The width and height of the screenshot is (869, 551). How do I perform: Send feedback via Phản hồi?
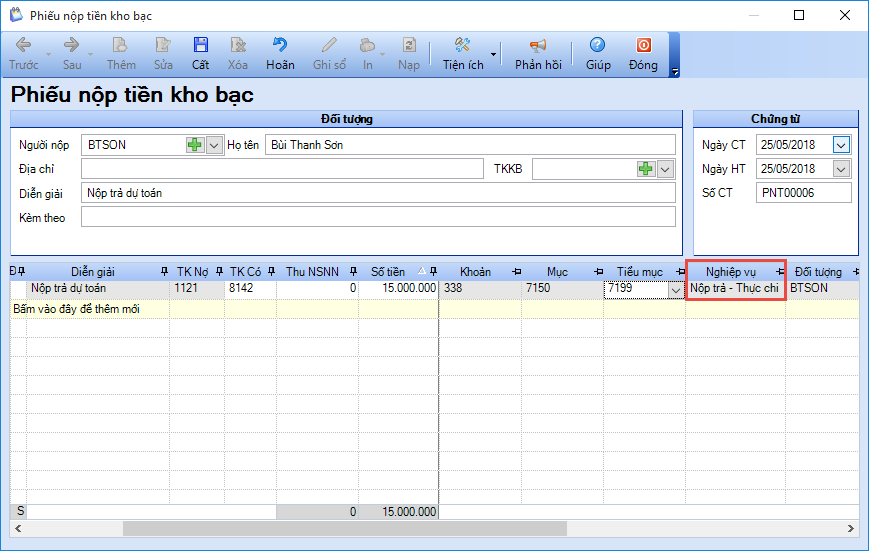[538, 54]
